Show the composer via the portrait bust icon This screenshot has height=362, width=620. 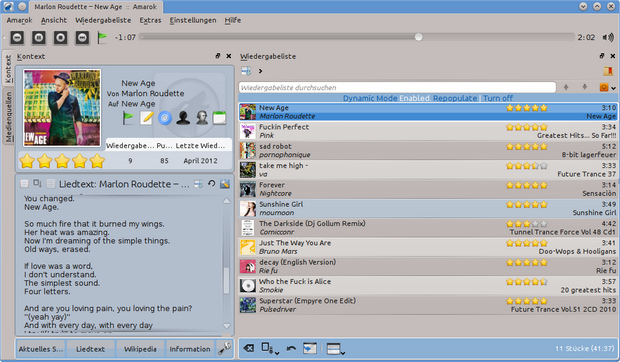pyautogui.click(x=202, y=118)
